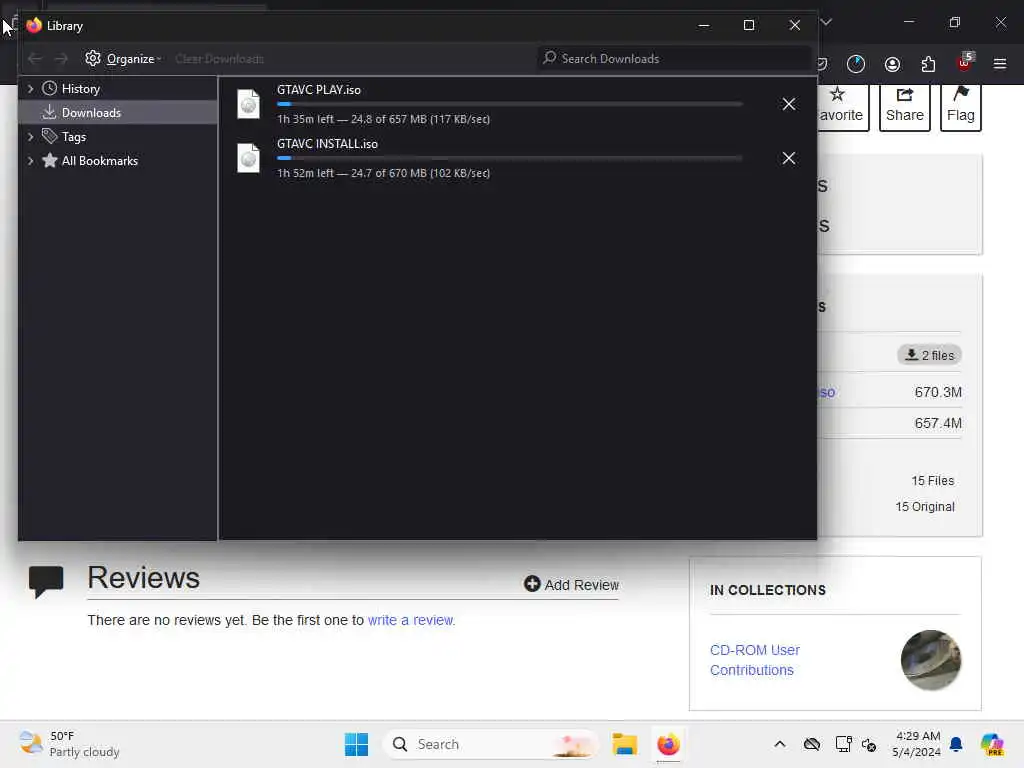Click GTAVC PLAY.iso download progress bar
The image size is (1024, 768).
pyautogui.click(x=509, y=104)
